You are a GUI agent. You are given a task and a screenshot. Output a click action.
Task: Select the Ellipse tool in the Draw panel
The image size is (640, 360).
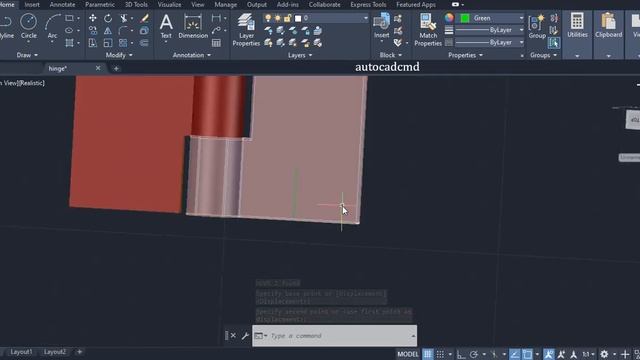click(69, 31)
